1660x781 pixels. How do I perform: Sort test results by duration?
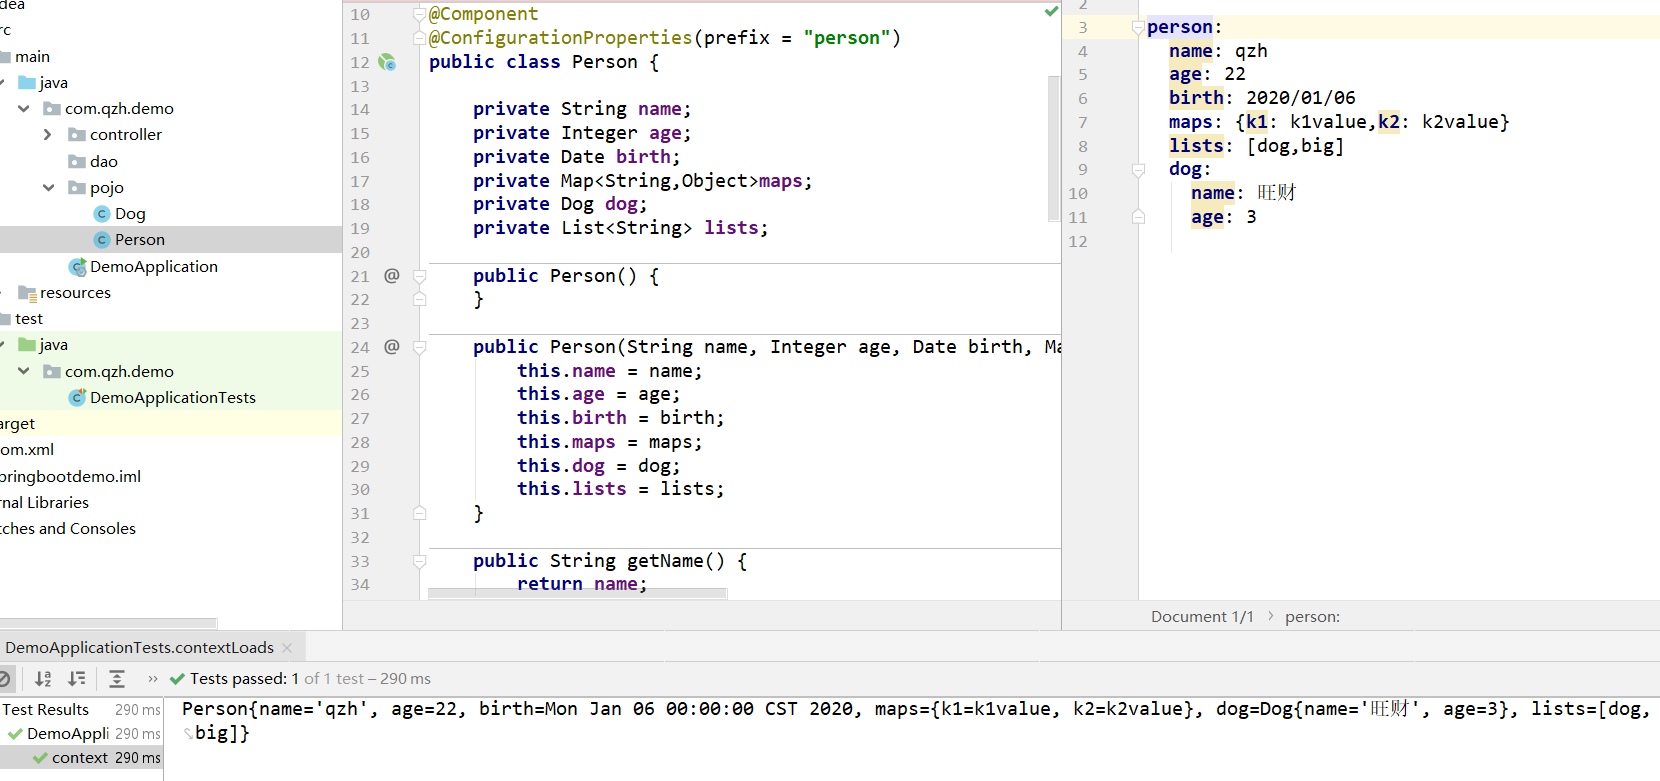pos(77,679)
